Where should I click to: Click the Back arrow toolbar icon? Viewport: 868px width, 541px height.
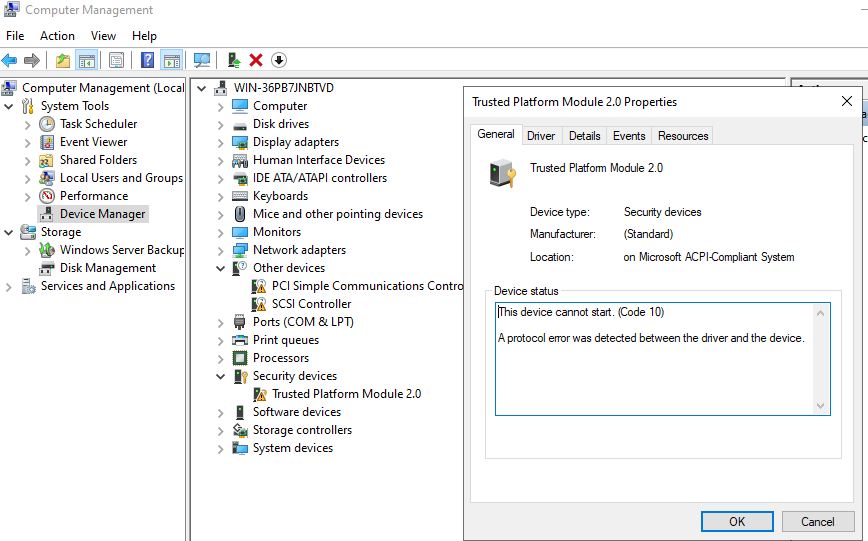pyautogui.click(x=10, y=60)
